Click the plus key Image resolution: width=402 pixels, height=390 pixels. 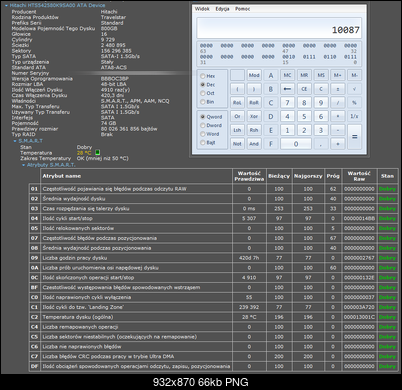[x=338, y=144]
